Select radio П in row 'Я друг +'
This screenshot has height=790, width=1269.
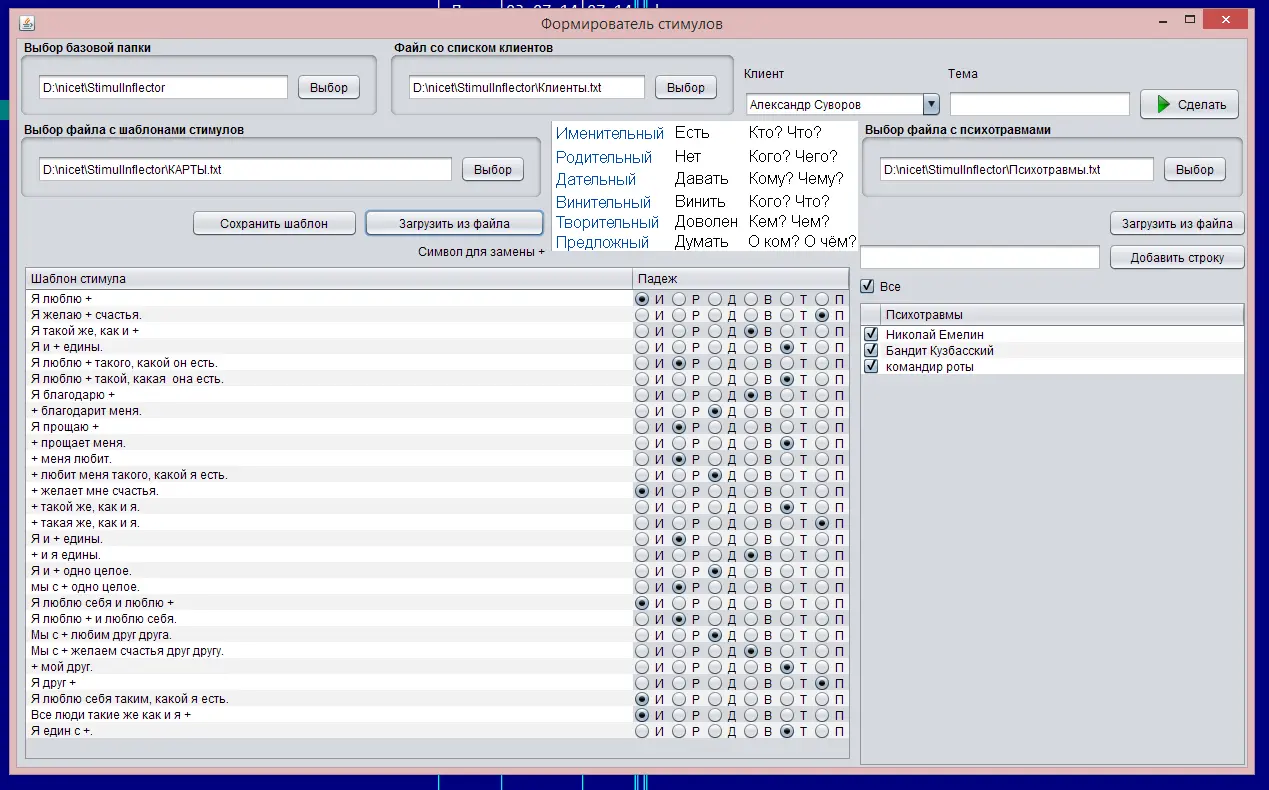pos(822,682)
